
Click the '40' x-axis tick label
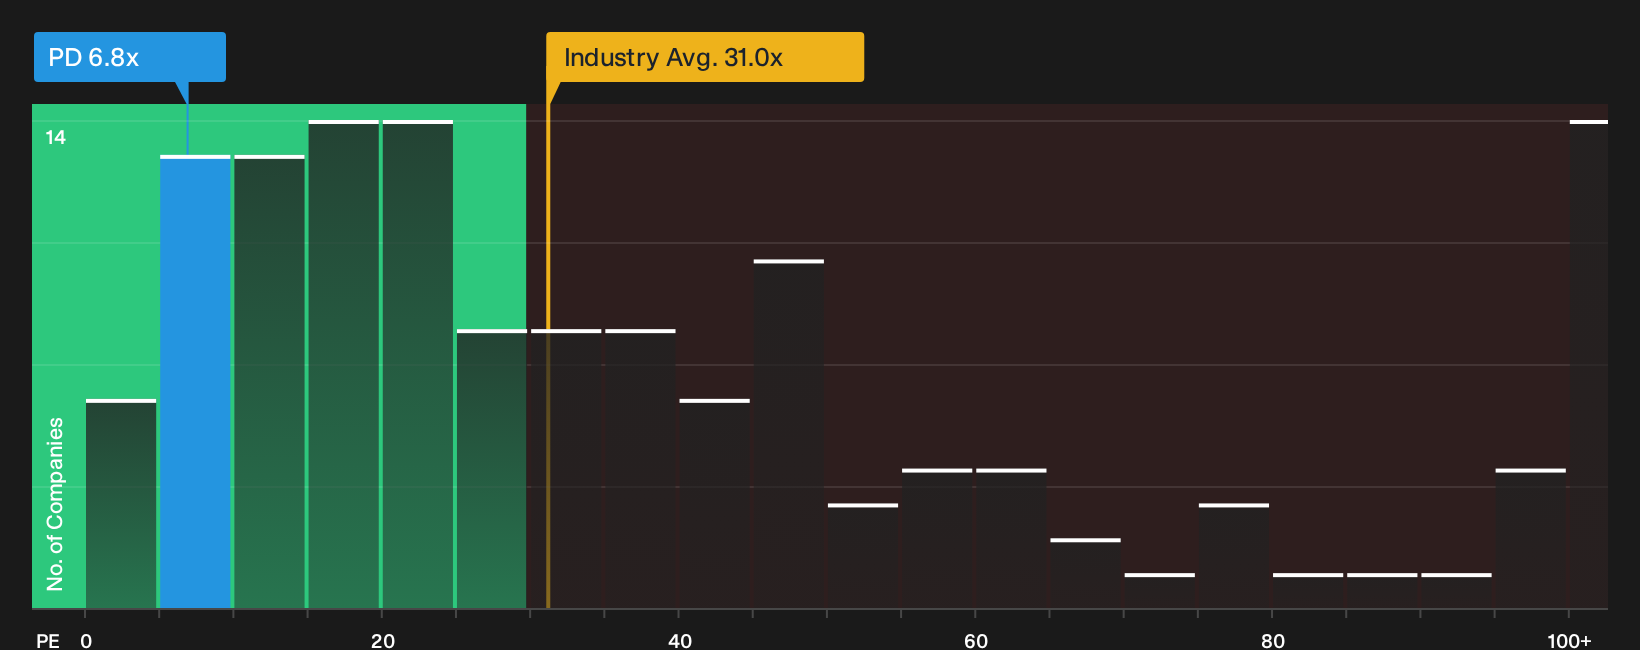[680, 640]
